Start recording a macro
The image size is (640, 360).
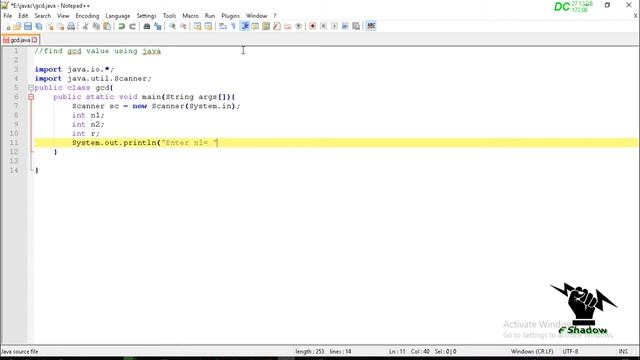(x=313, y=27)
